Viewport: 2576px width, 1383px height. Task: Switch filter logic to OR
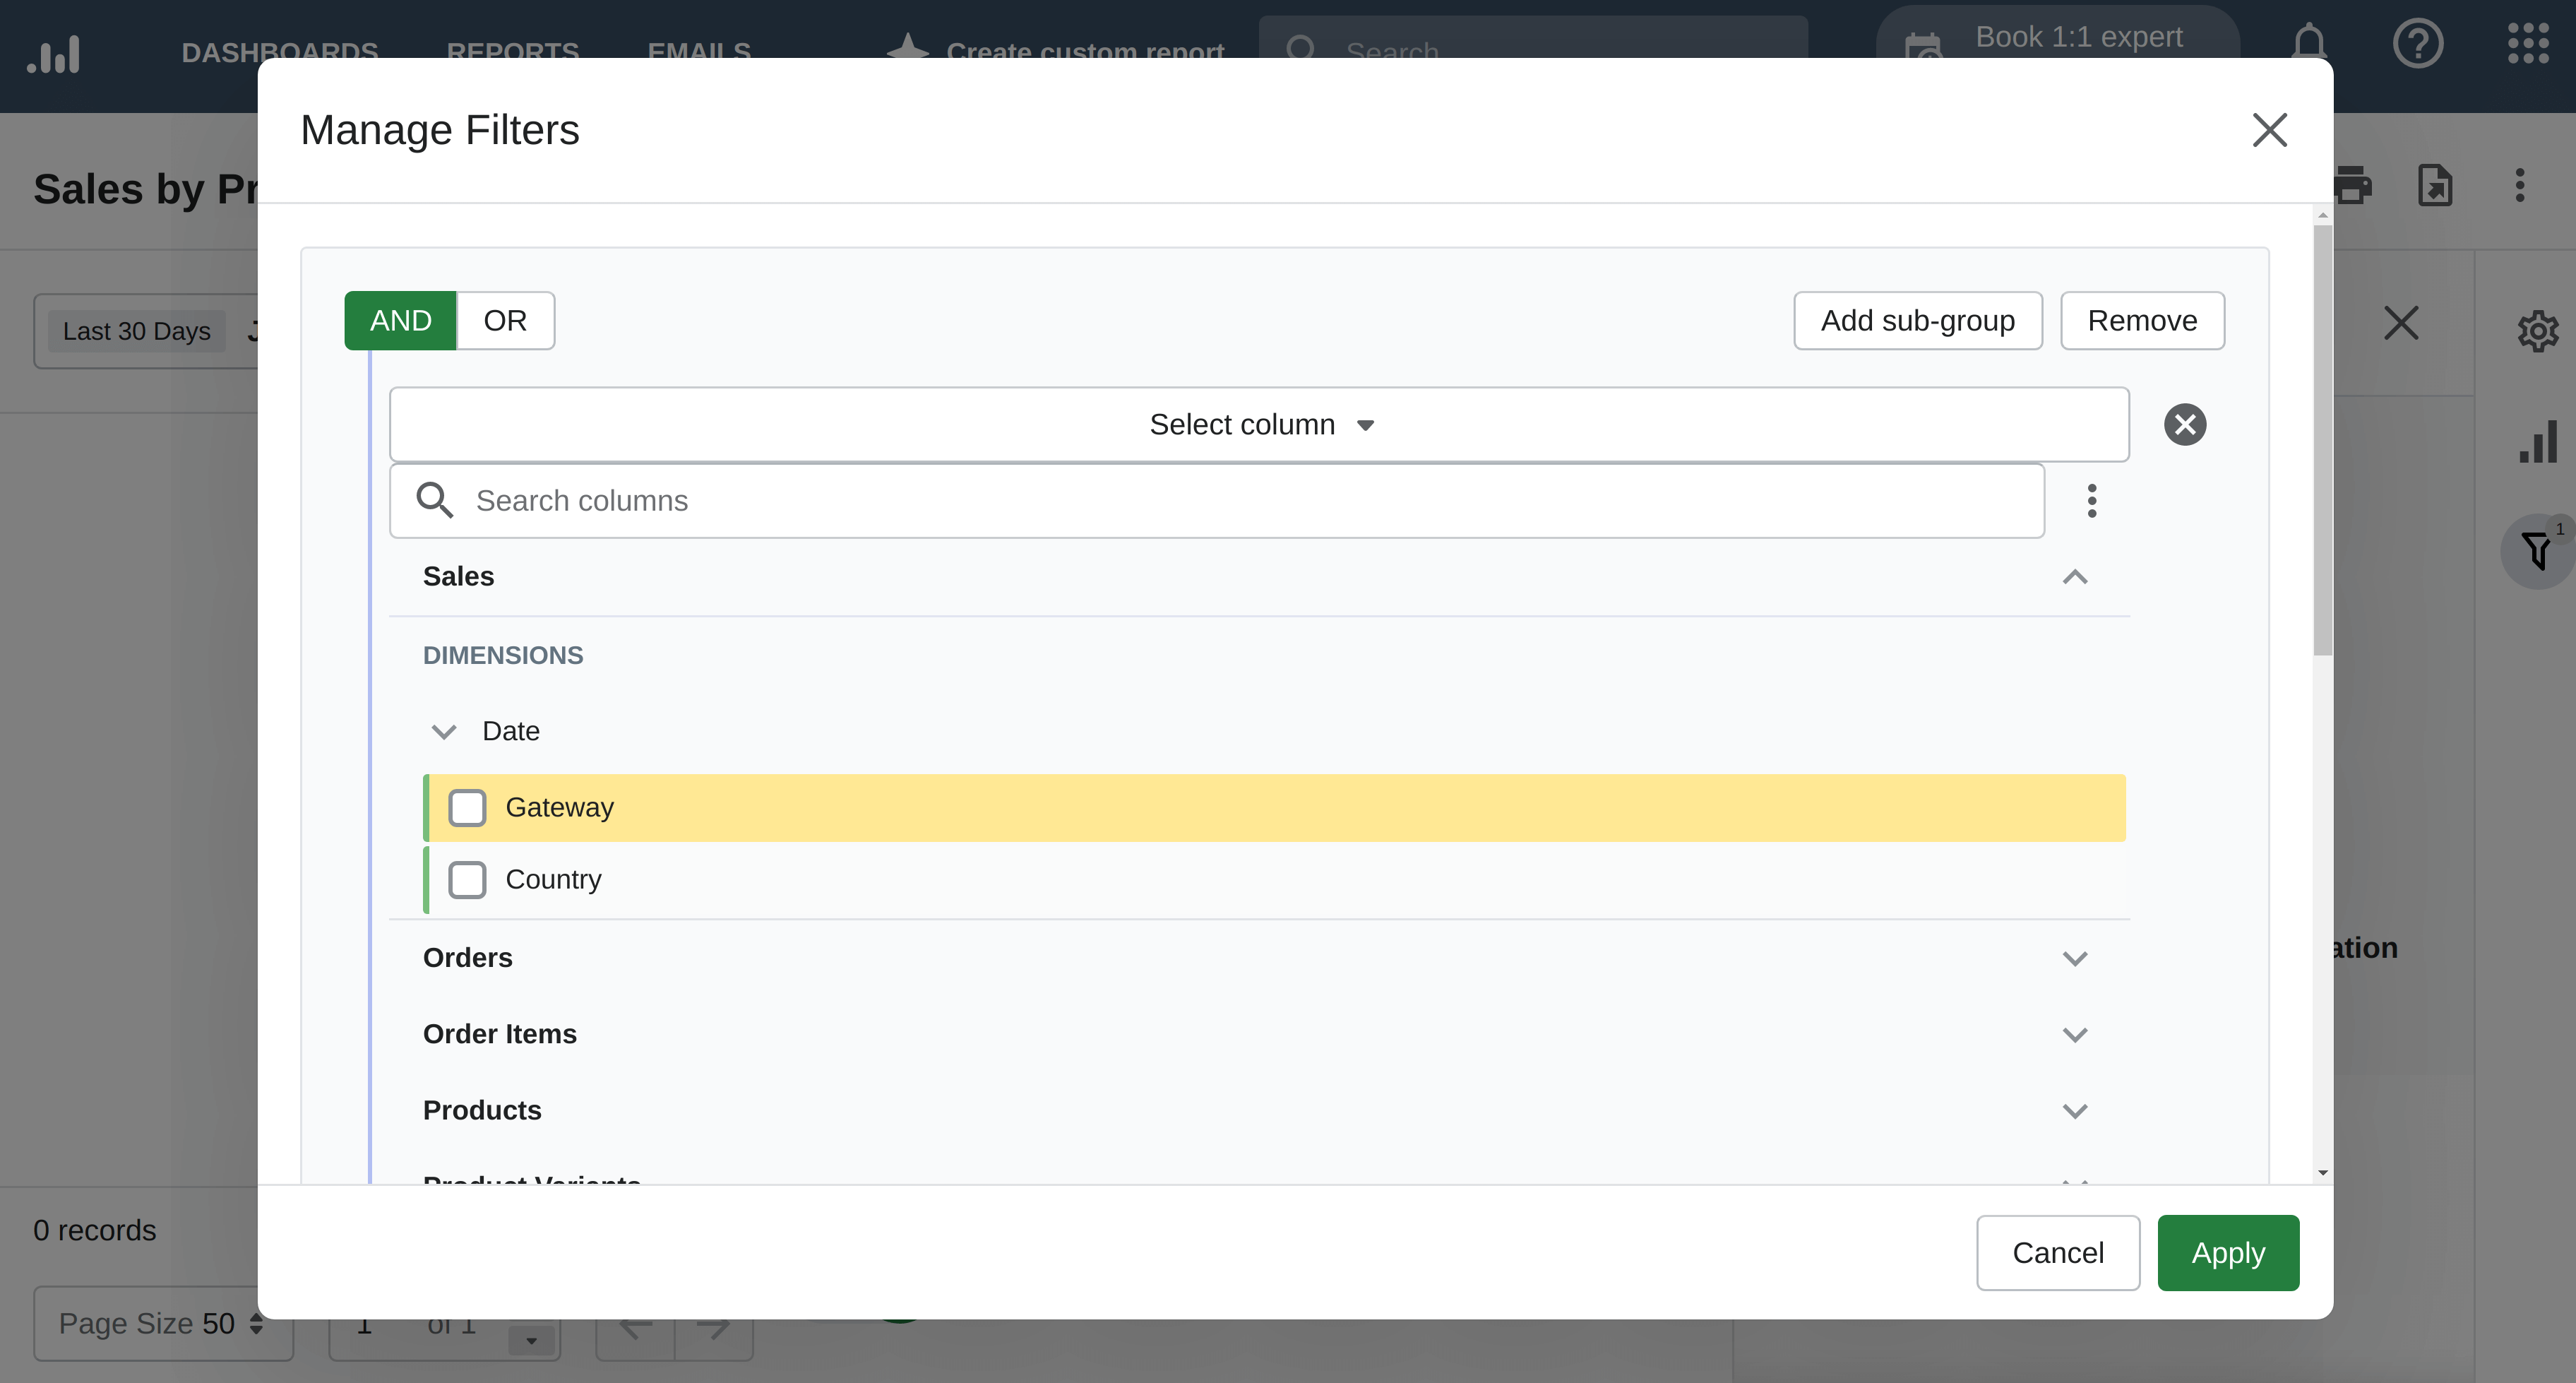[505, 320]
